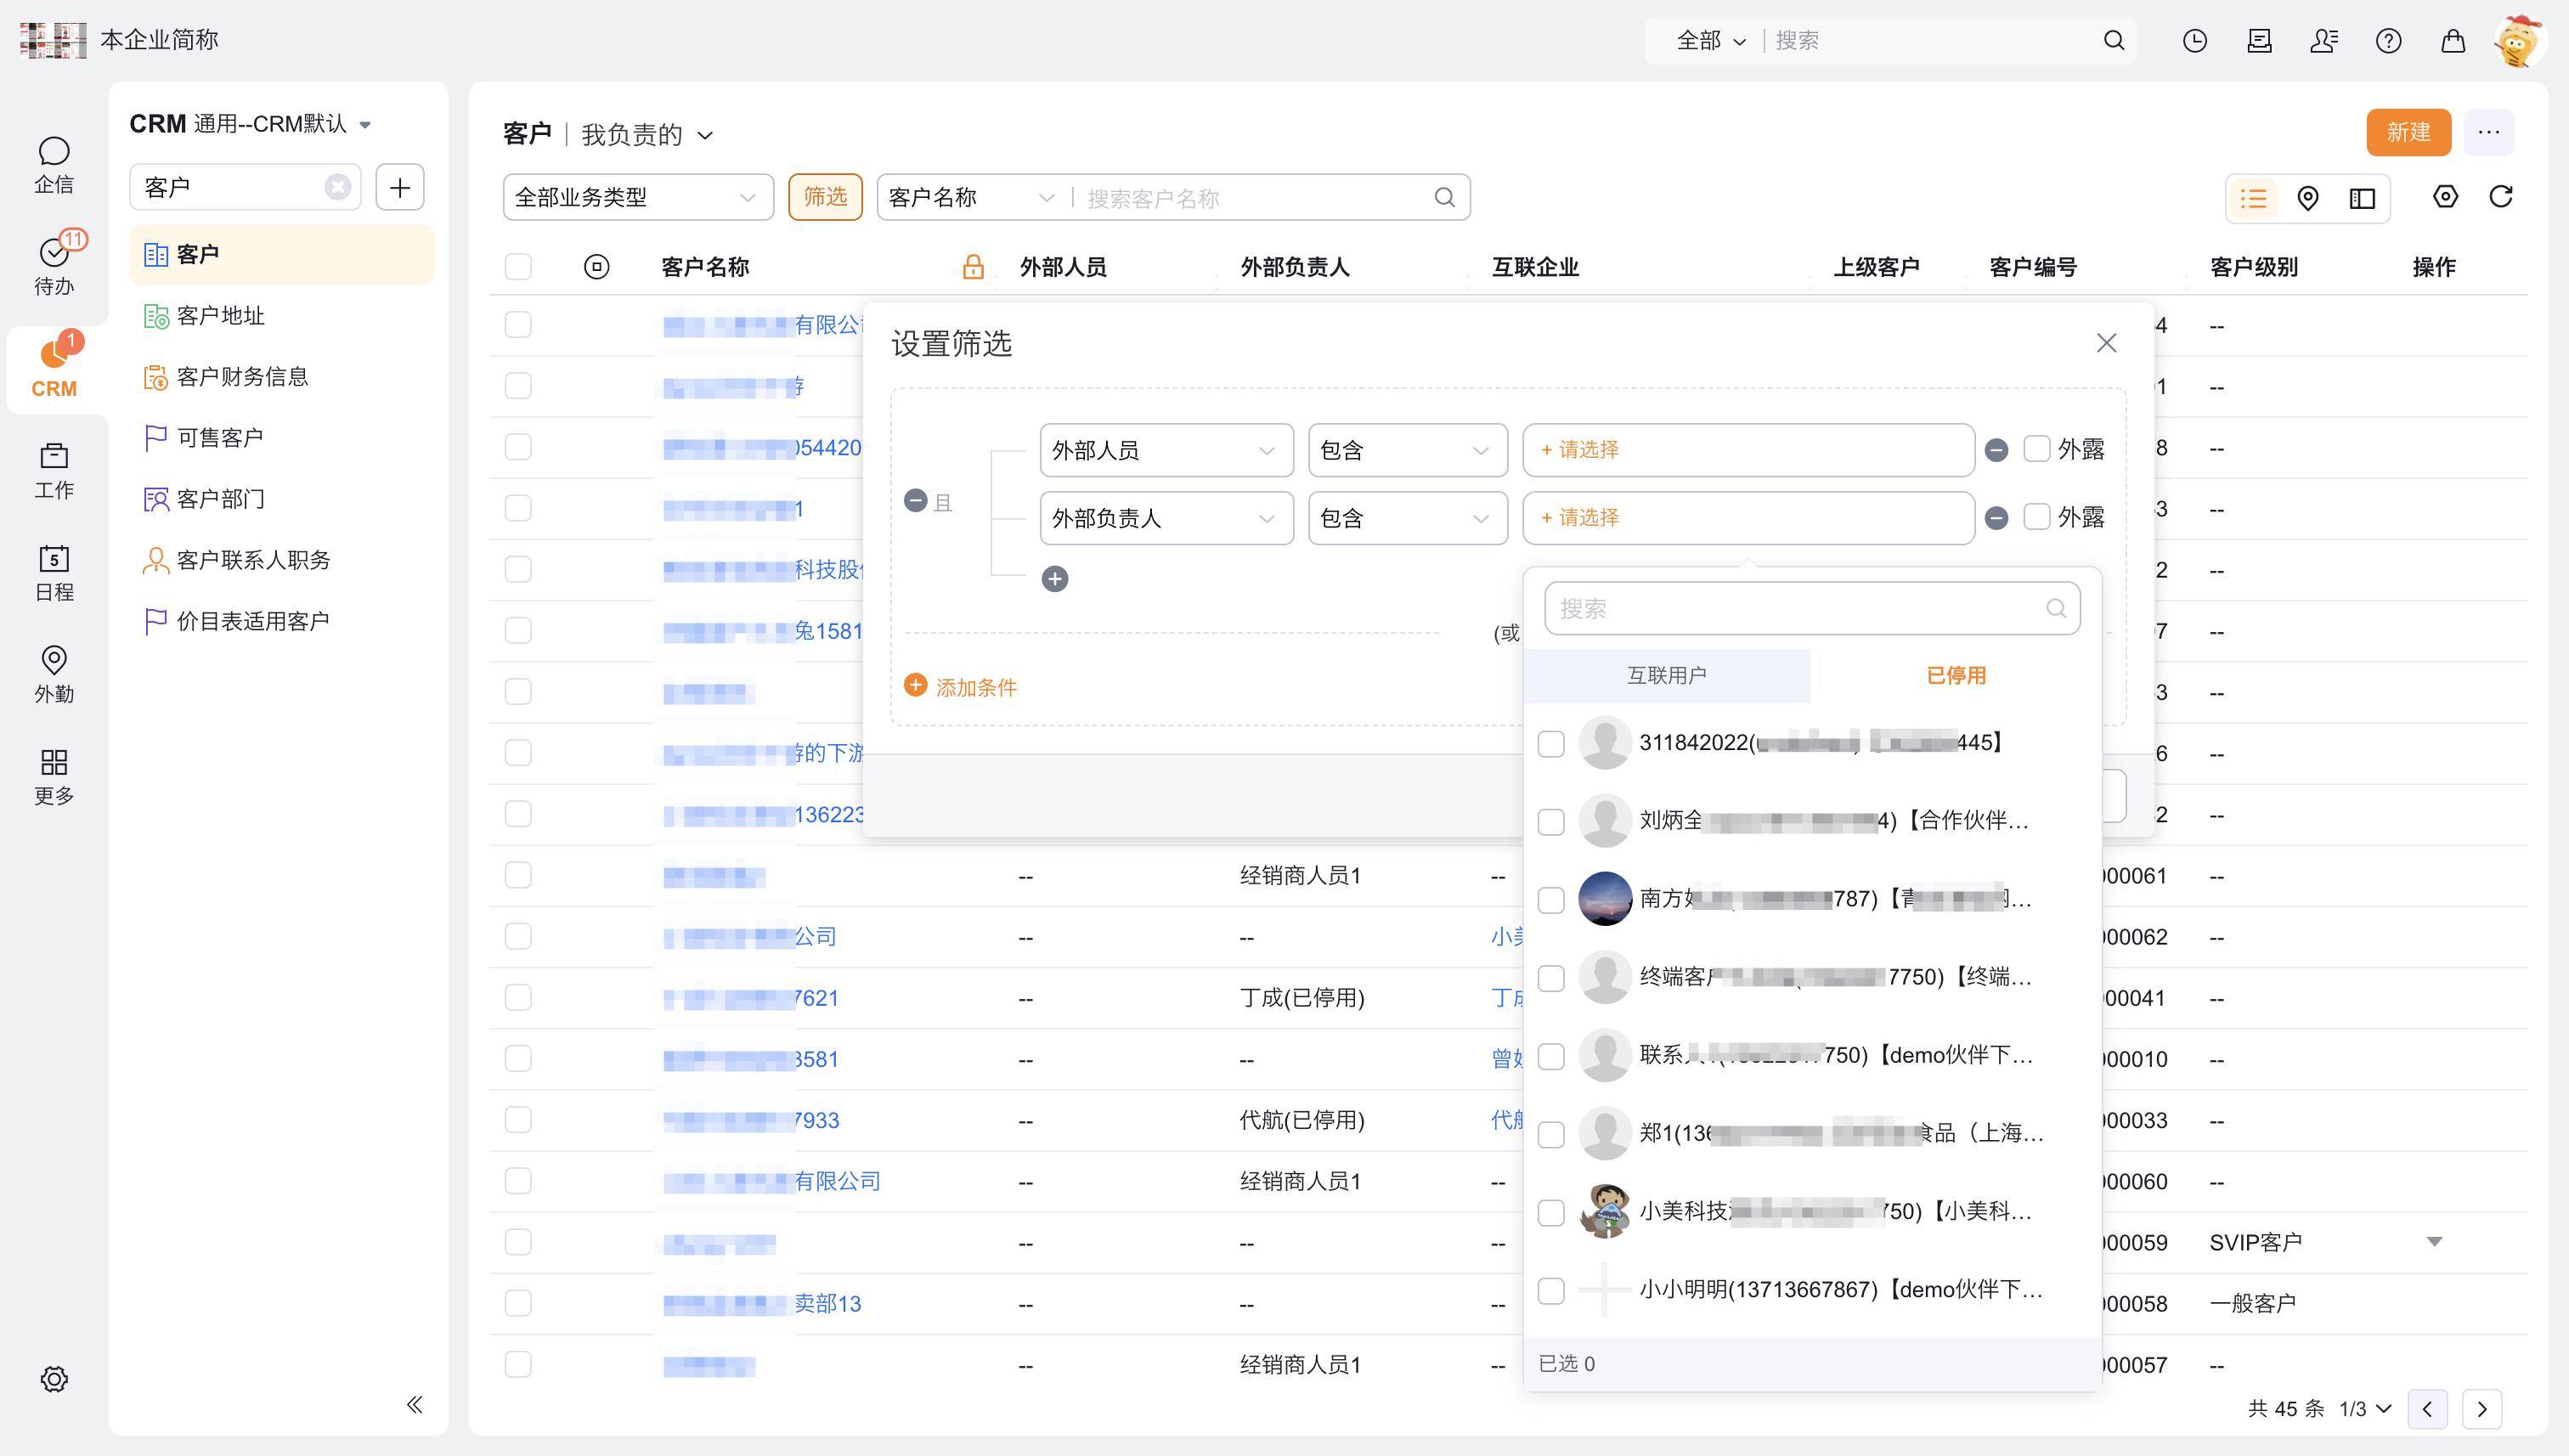
Task: Open 客户财务信息 menu item
Action: point(242,377)
